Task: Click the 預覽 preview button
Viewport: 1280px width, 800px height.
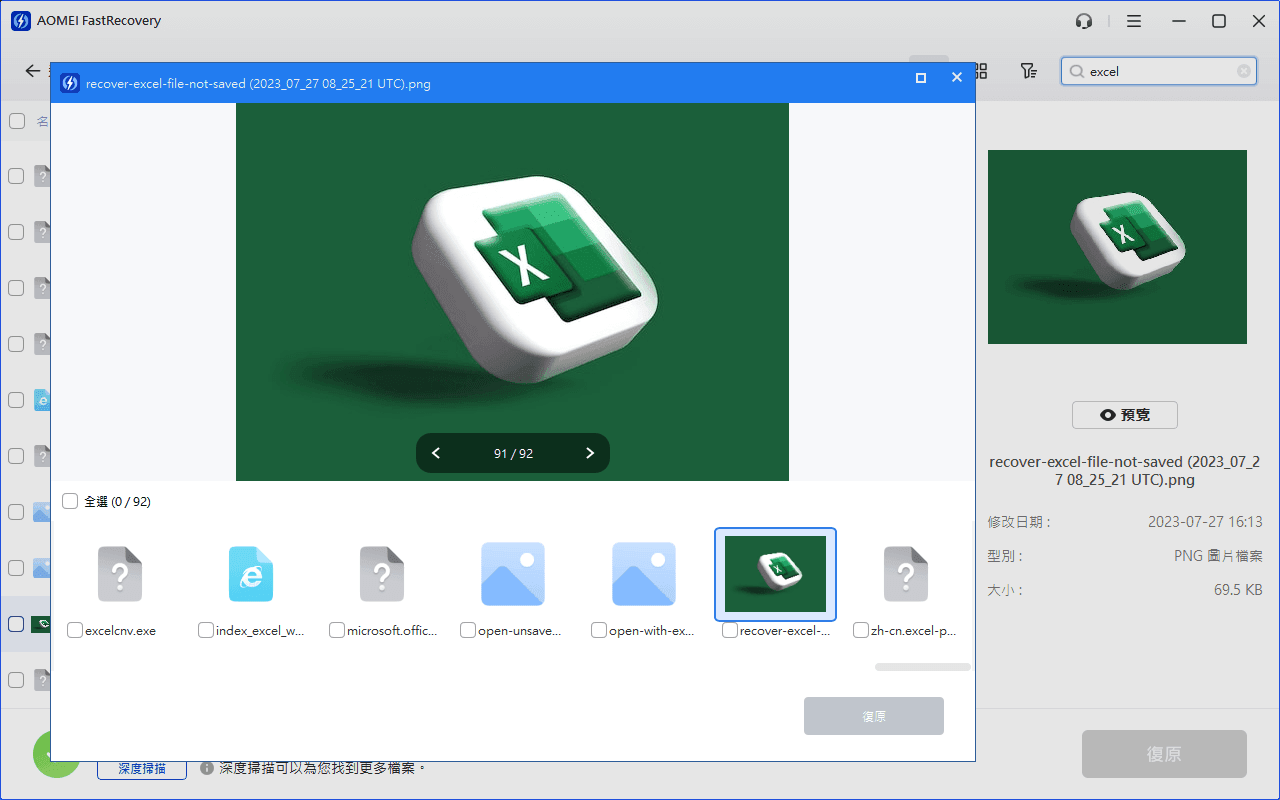Action: (x=1125, y=415)
